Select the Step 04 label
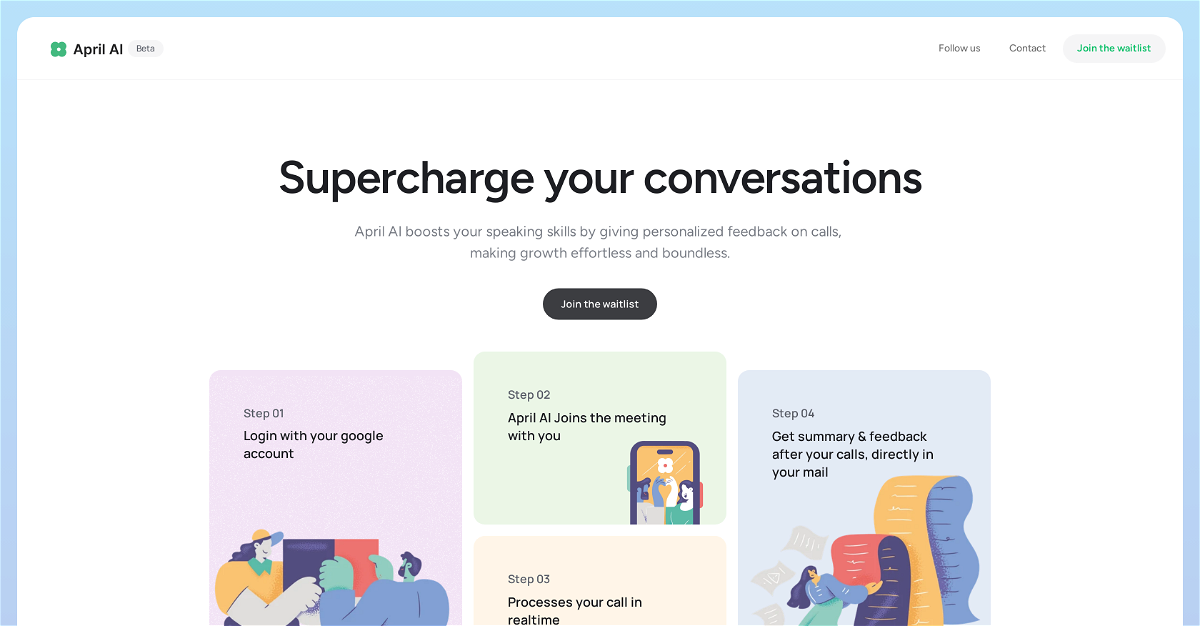Screen dimensions: 1200x626 793,413
